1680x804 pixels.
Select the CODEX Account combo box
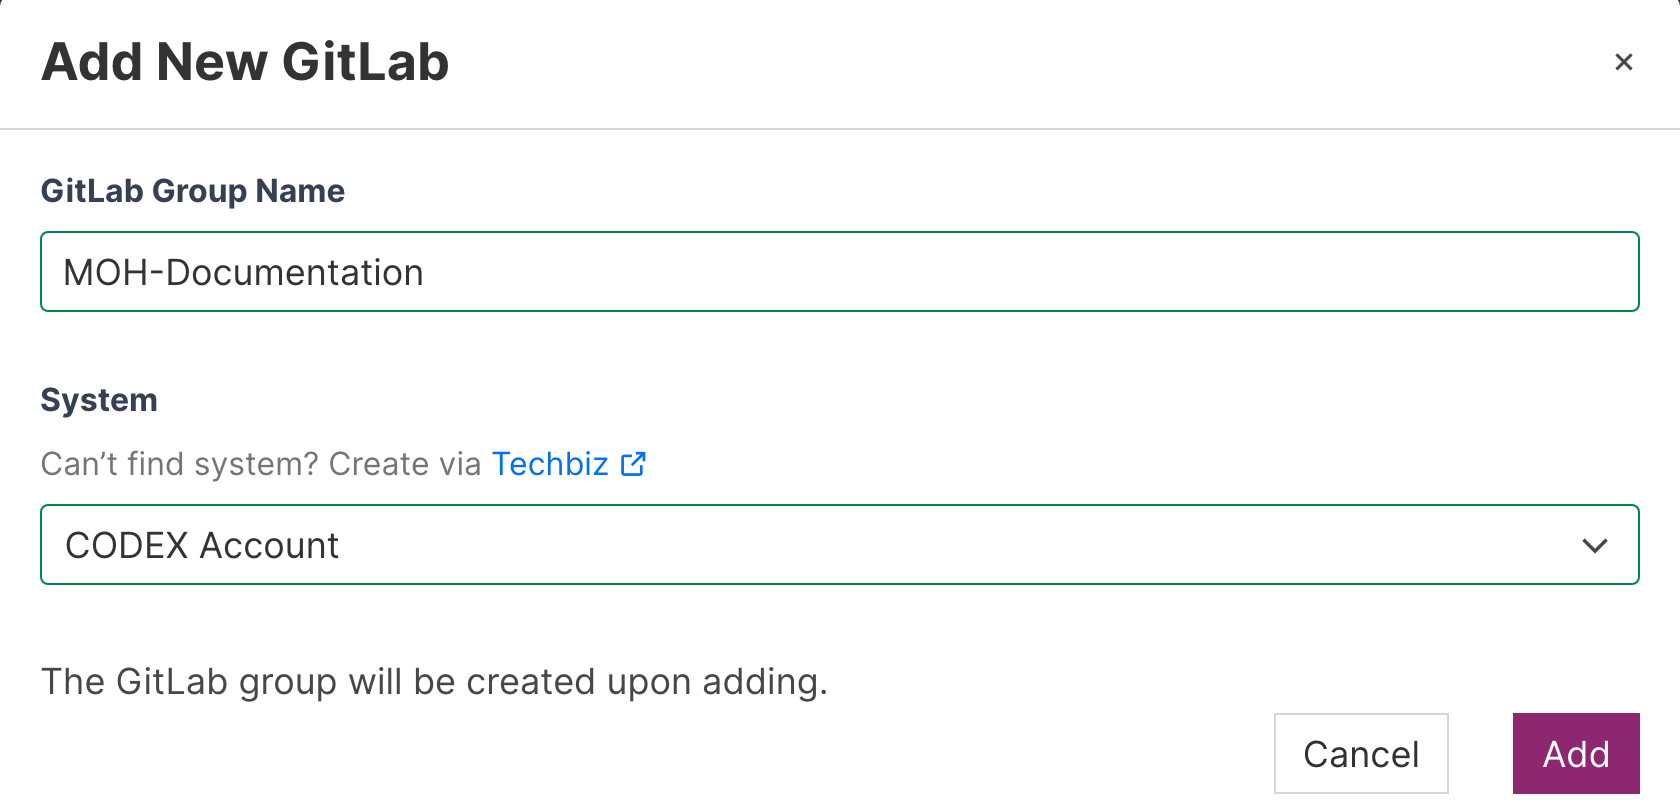[839, 545]
